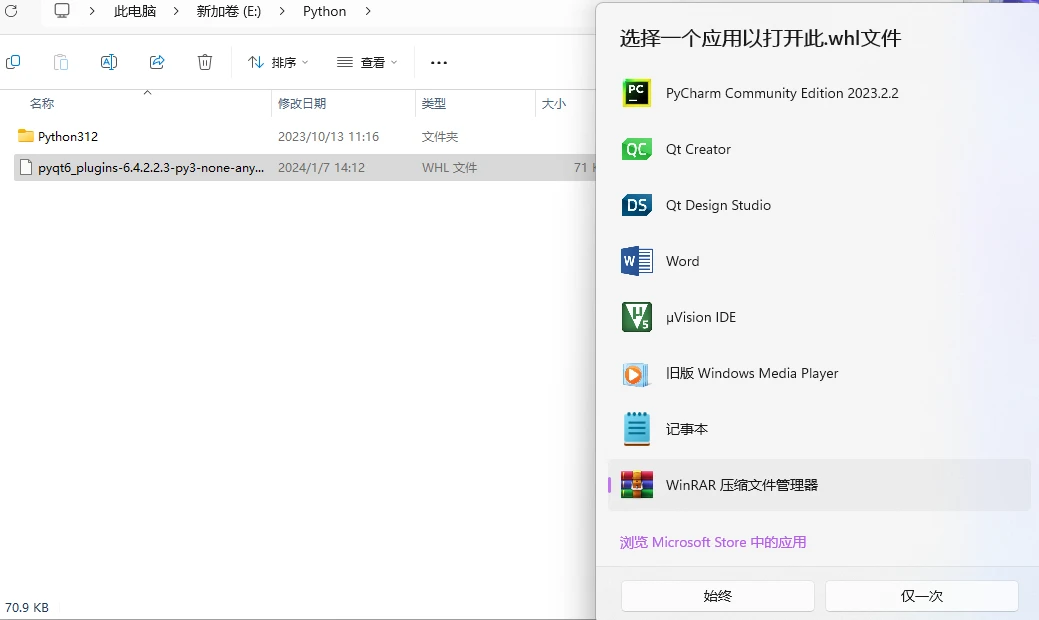Click the WHL 文件 type cell
The height and width of the screenshot is (620, 1039).
[x=449, y=168]
